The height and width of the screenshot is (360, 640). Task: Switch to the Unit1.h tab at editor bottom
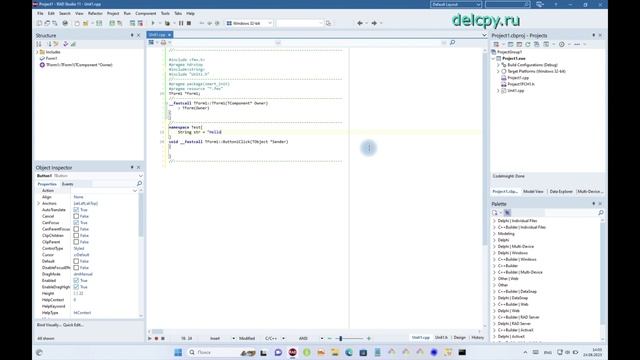(x=441, y=338)
